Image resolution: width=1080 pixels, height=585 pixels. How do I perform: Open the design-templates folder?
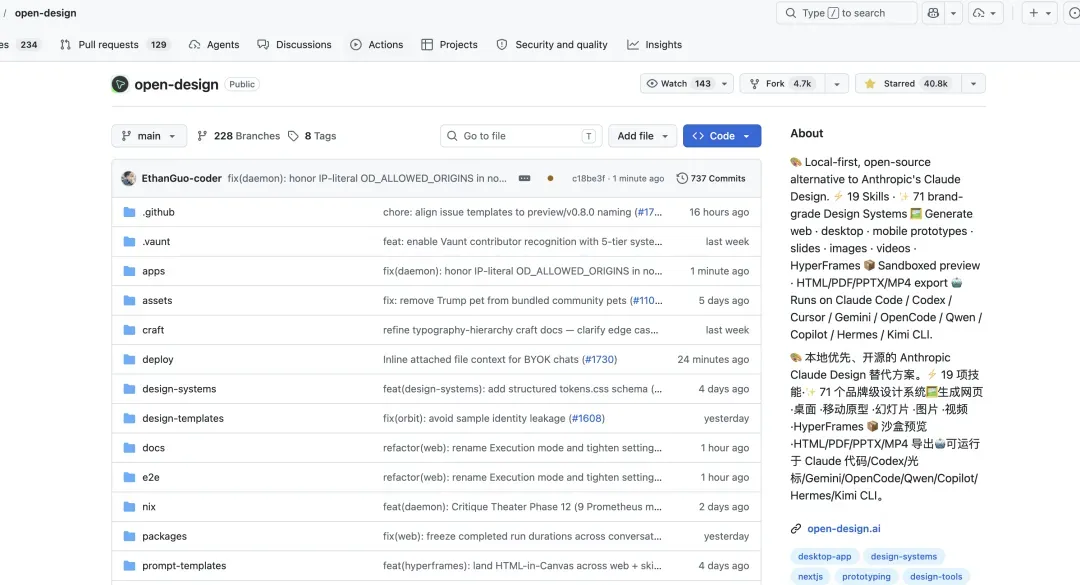(183, 418)
